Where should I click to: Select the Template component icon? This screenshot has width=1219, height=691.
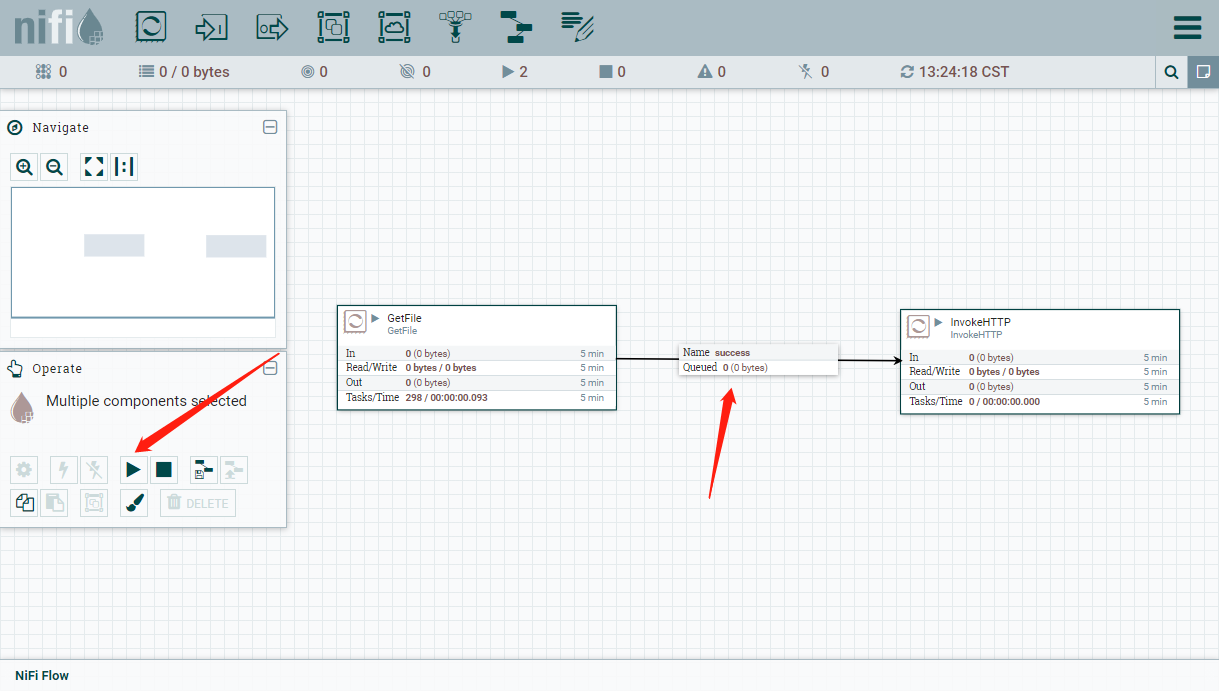click(x=516, y=27)
